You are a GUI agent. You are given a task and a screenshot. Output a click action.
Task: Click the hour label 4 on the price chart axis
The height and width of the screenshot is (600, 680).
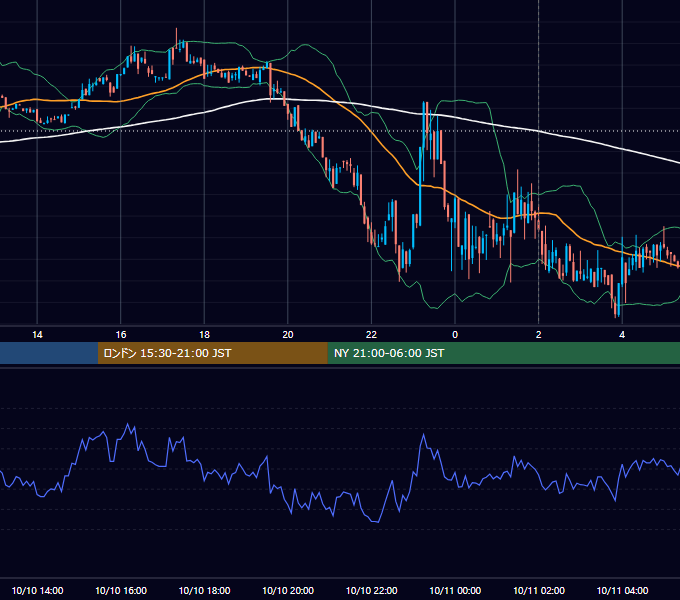(x=622, y=335)
